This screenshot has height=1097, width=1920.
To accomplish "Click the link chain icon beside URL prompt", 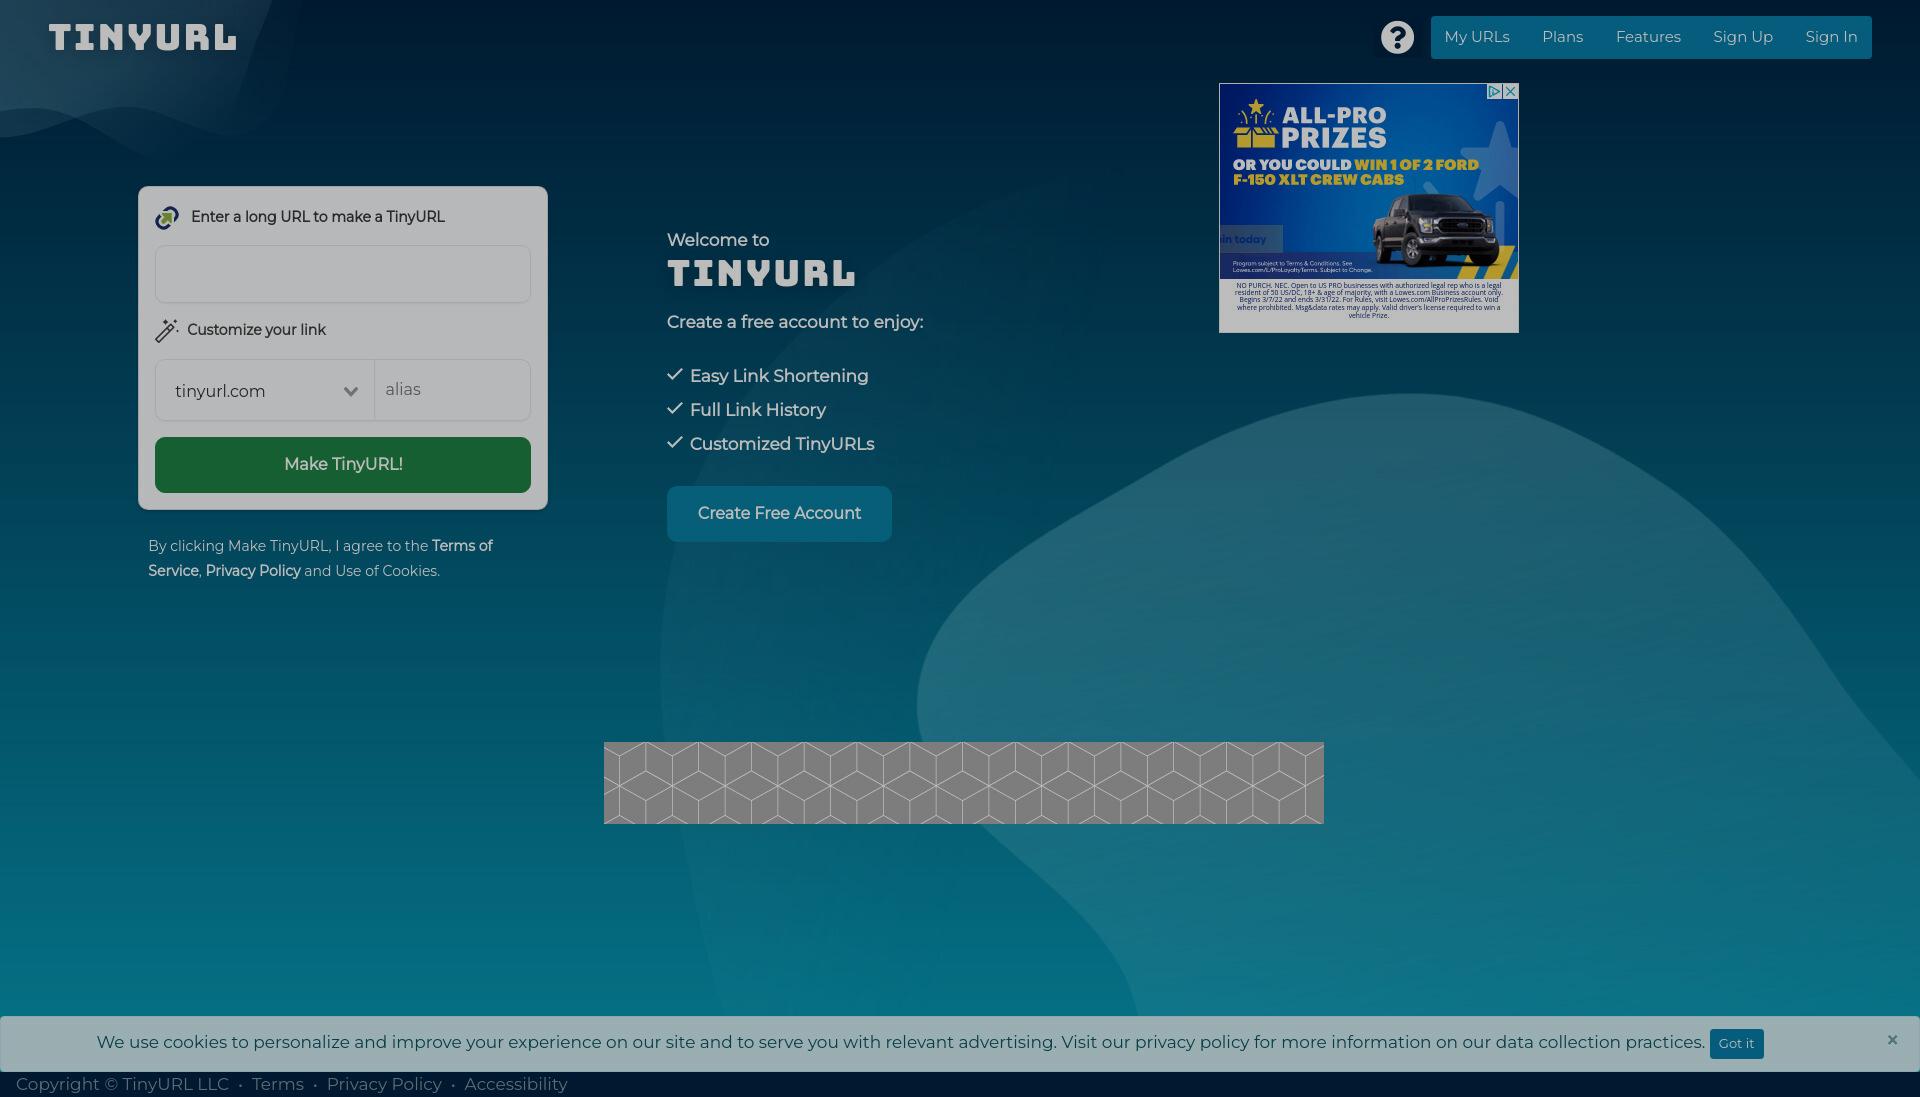I will click(167, 217).
